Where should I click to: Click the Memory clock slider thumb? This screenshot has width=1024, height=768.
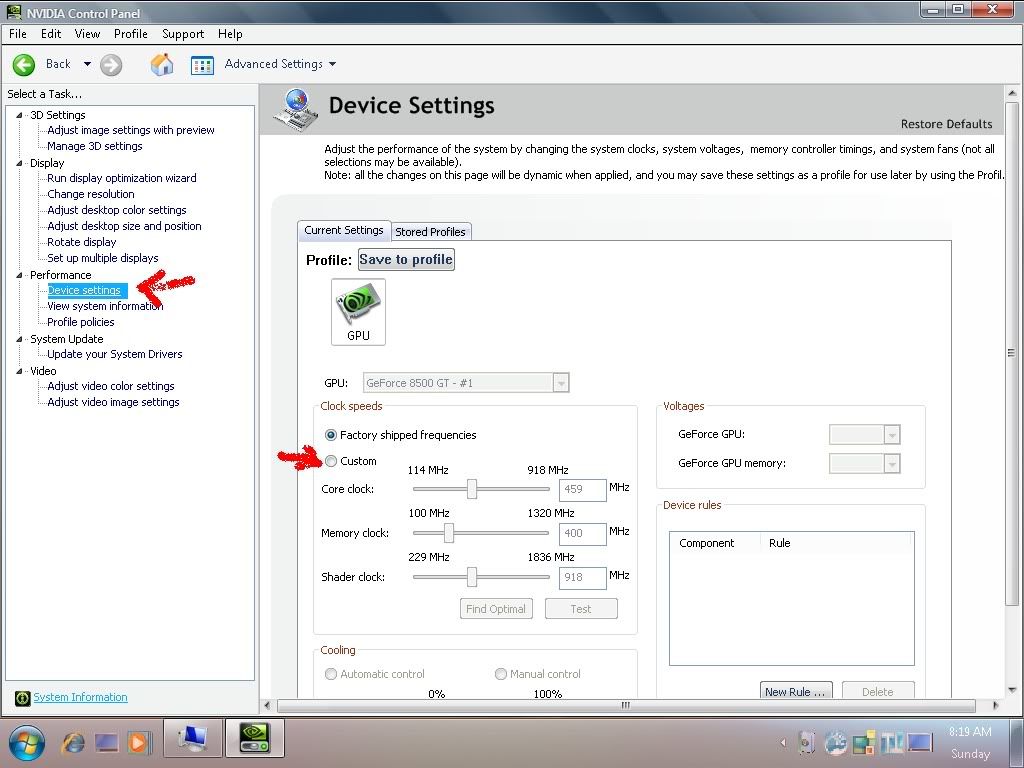[x=449, y=533]
